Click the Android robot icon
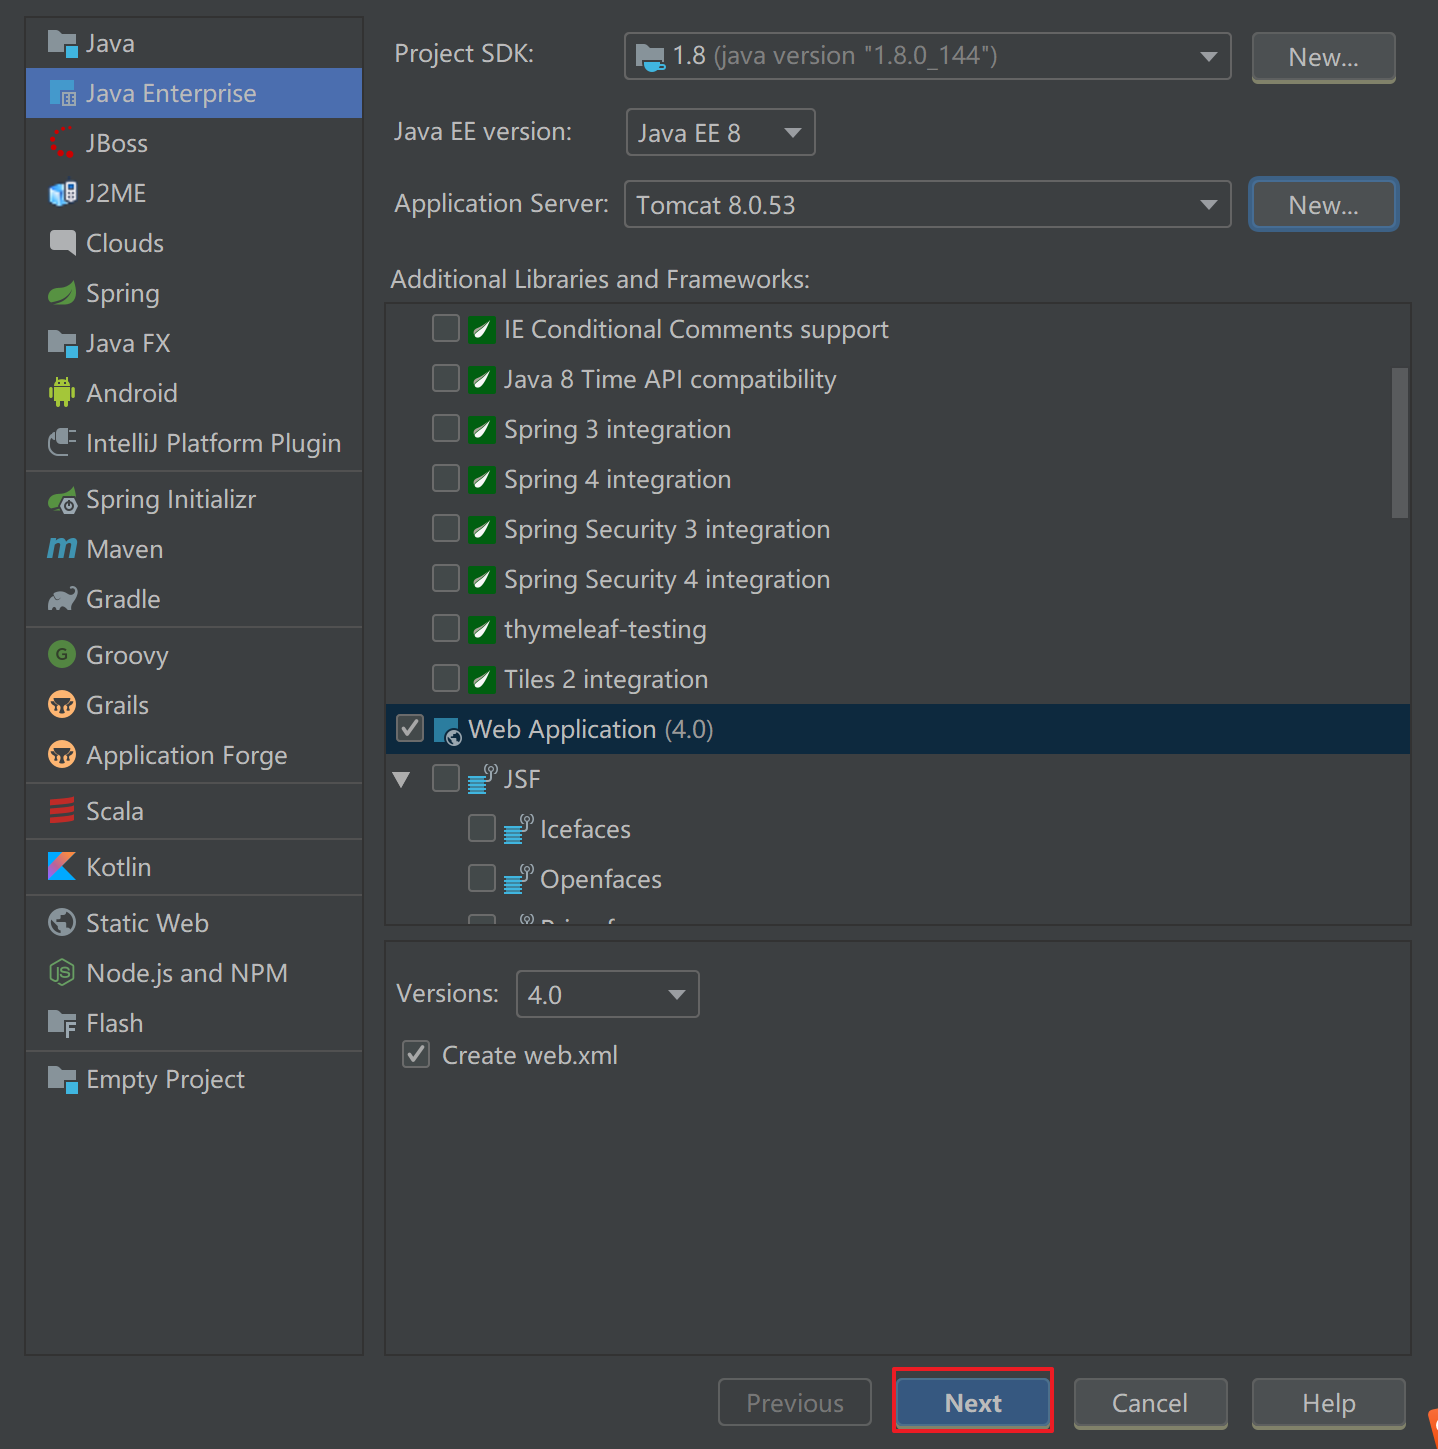 point(62,393)
